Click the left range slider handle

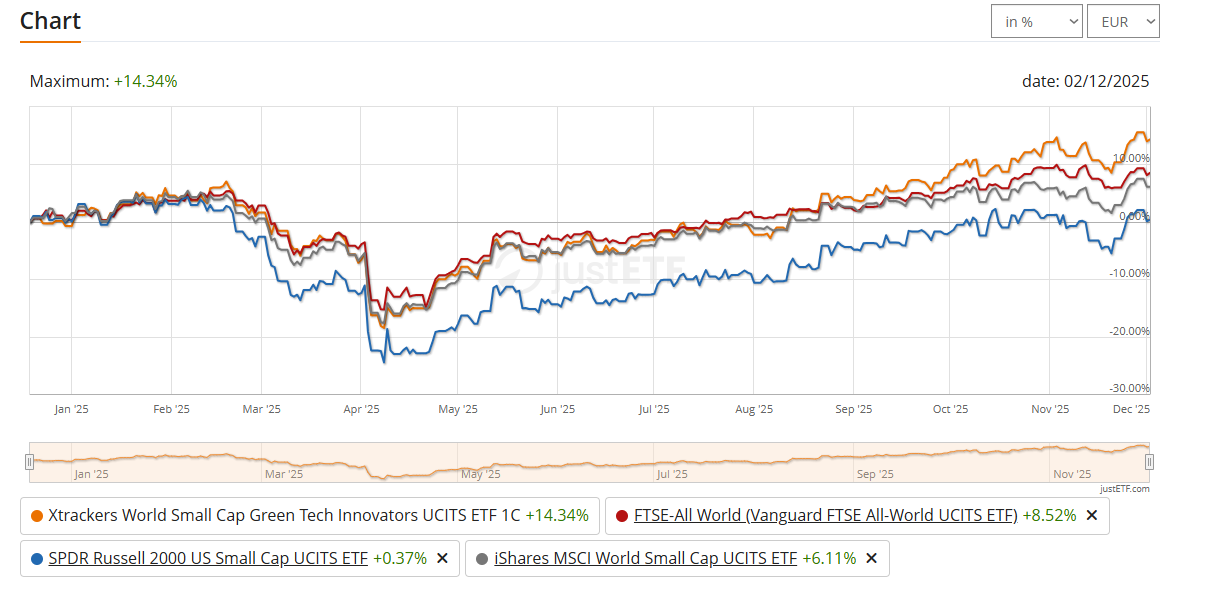click(30, 461)
